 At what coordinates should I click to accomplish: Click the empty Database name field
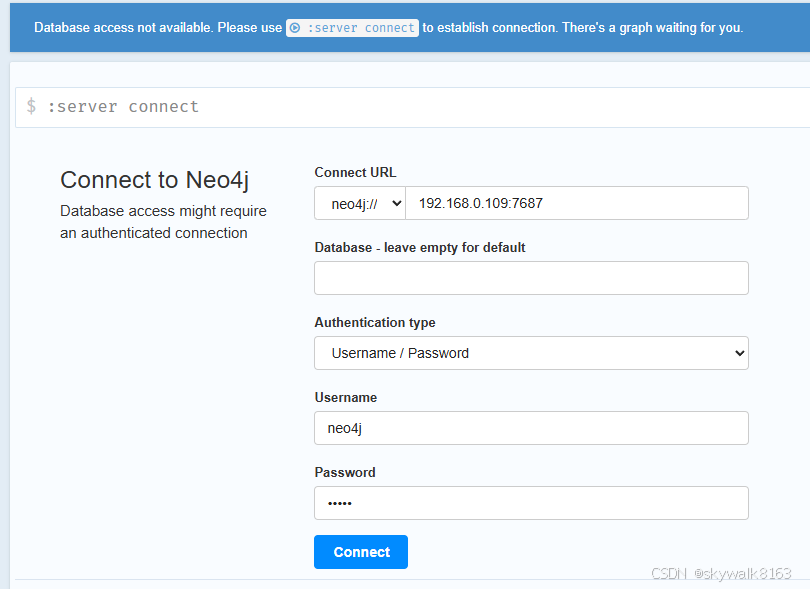coord(532,278)
